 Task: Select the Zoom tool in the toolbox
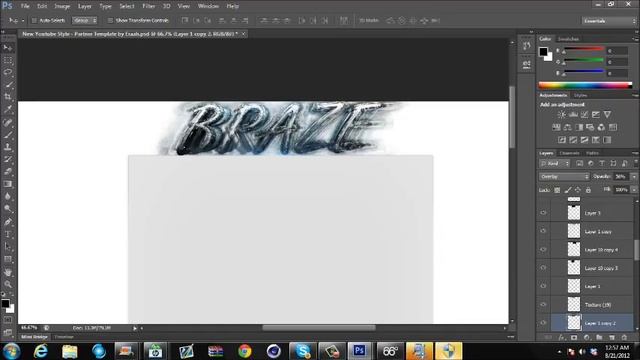pos(8,284)
